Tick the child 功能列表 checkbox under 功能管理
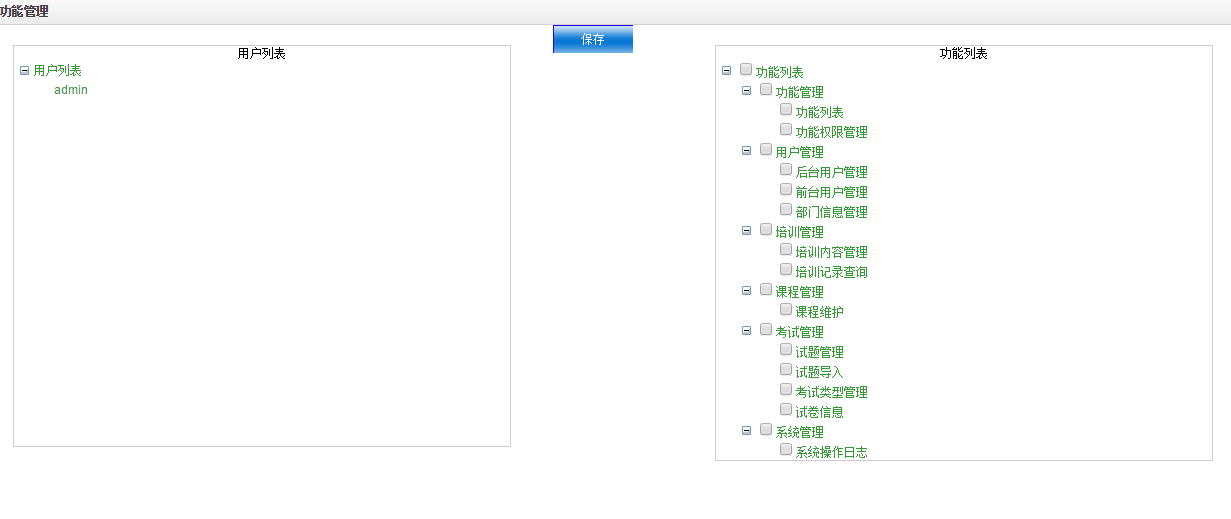This screenshot has height=519, width=1231. (786, 110)
